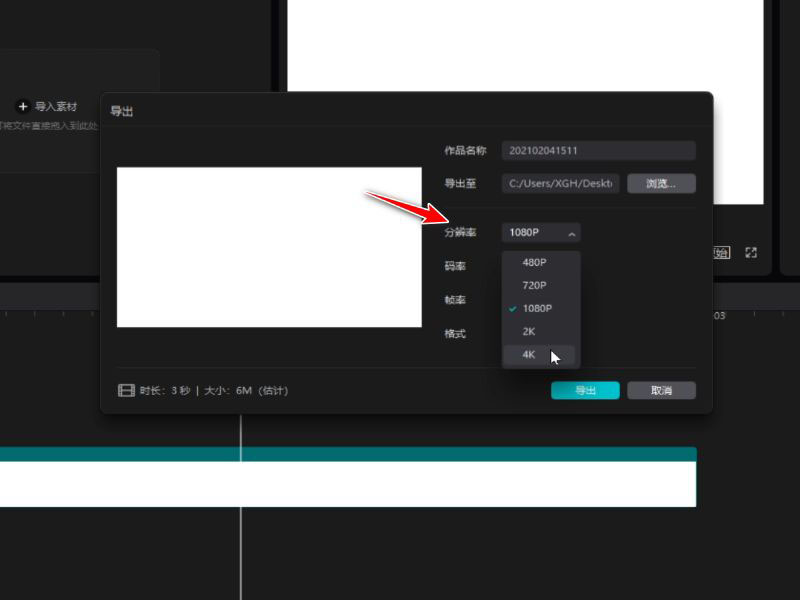Switch resolution to 720P
Screen dimensions: 800x600
[x=534, y=285]
